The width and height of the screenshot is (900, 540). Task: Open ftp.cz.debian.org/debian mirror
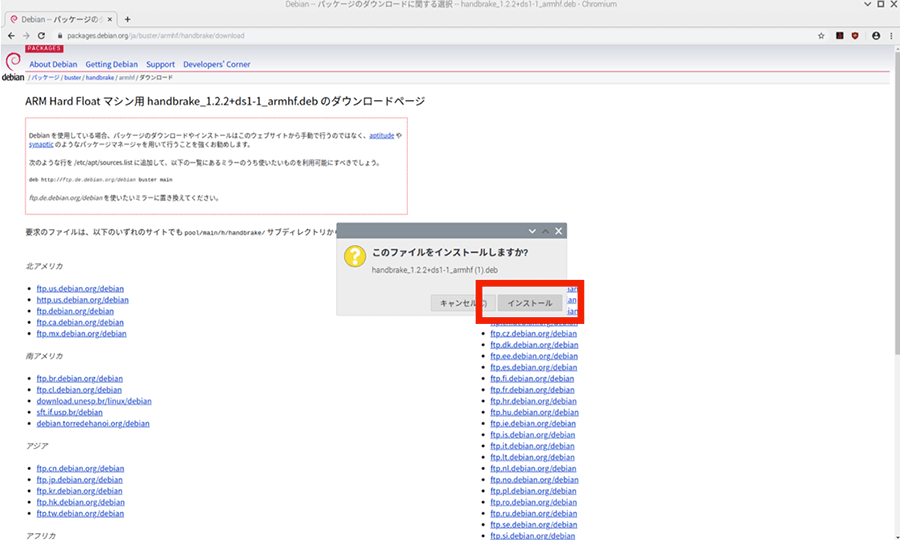pos(534,333)
